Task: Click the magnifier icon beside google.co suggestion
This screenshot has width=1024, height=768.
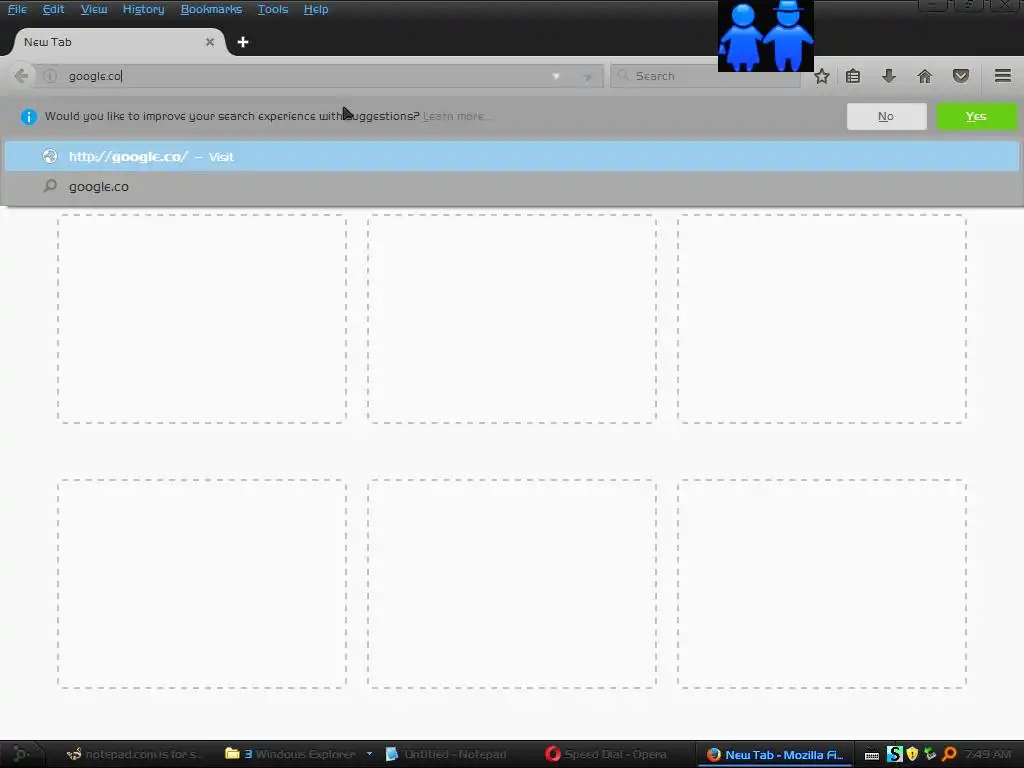Action: pos(50,186)
